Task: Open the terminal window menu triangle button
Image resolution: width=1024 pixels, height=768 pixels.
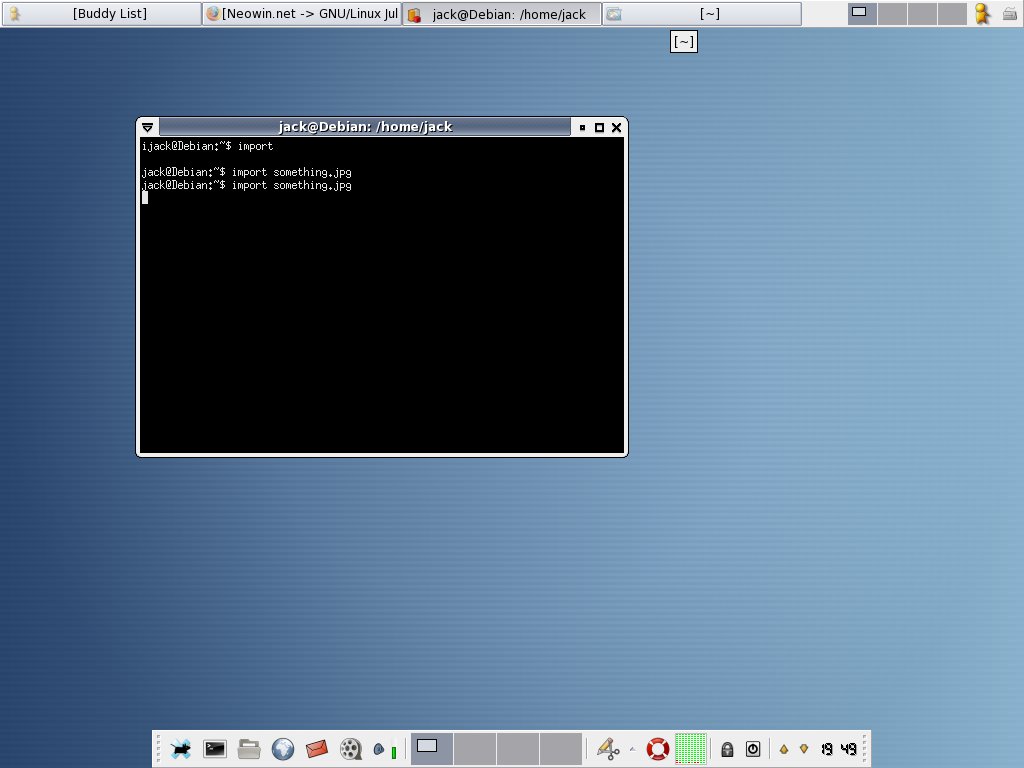Action: (x=148, y=127)
